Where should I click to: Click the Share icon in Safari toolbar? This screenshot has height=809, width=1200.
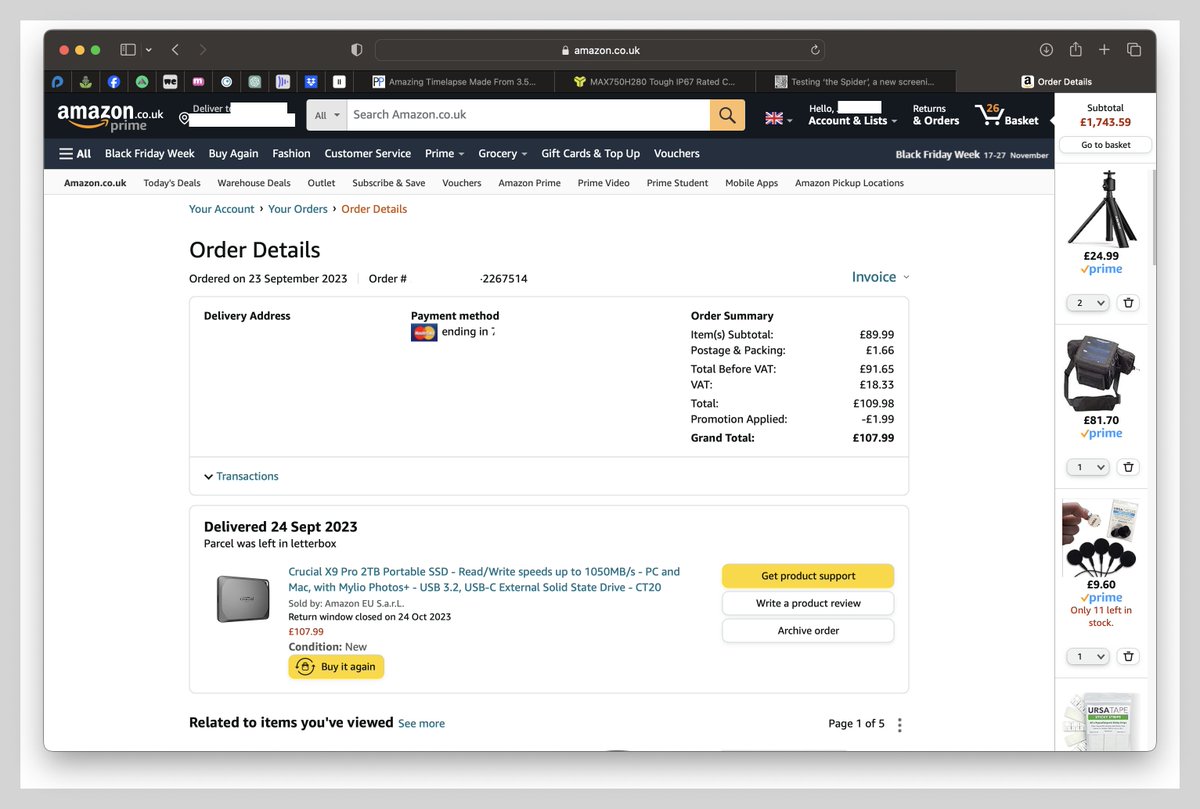pyautogui.click(x=1076, y=49)
